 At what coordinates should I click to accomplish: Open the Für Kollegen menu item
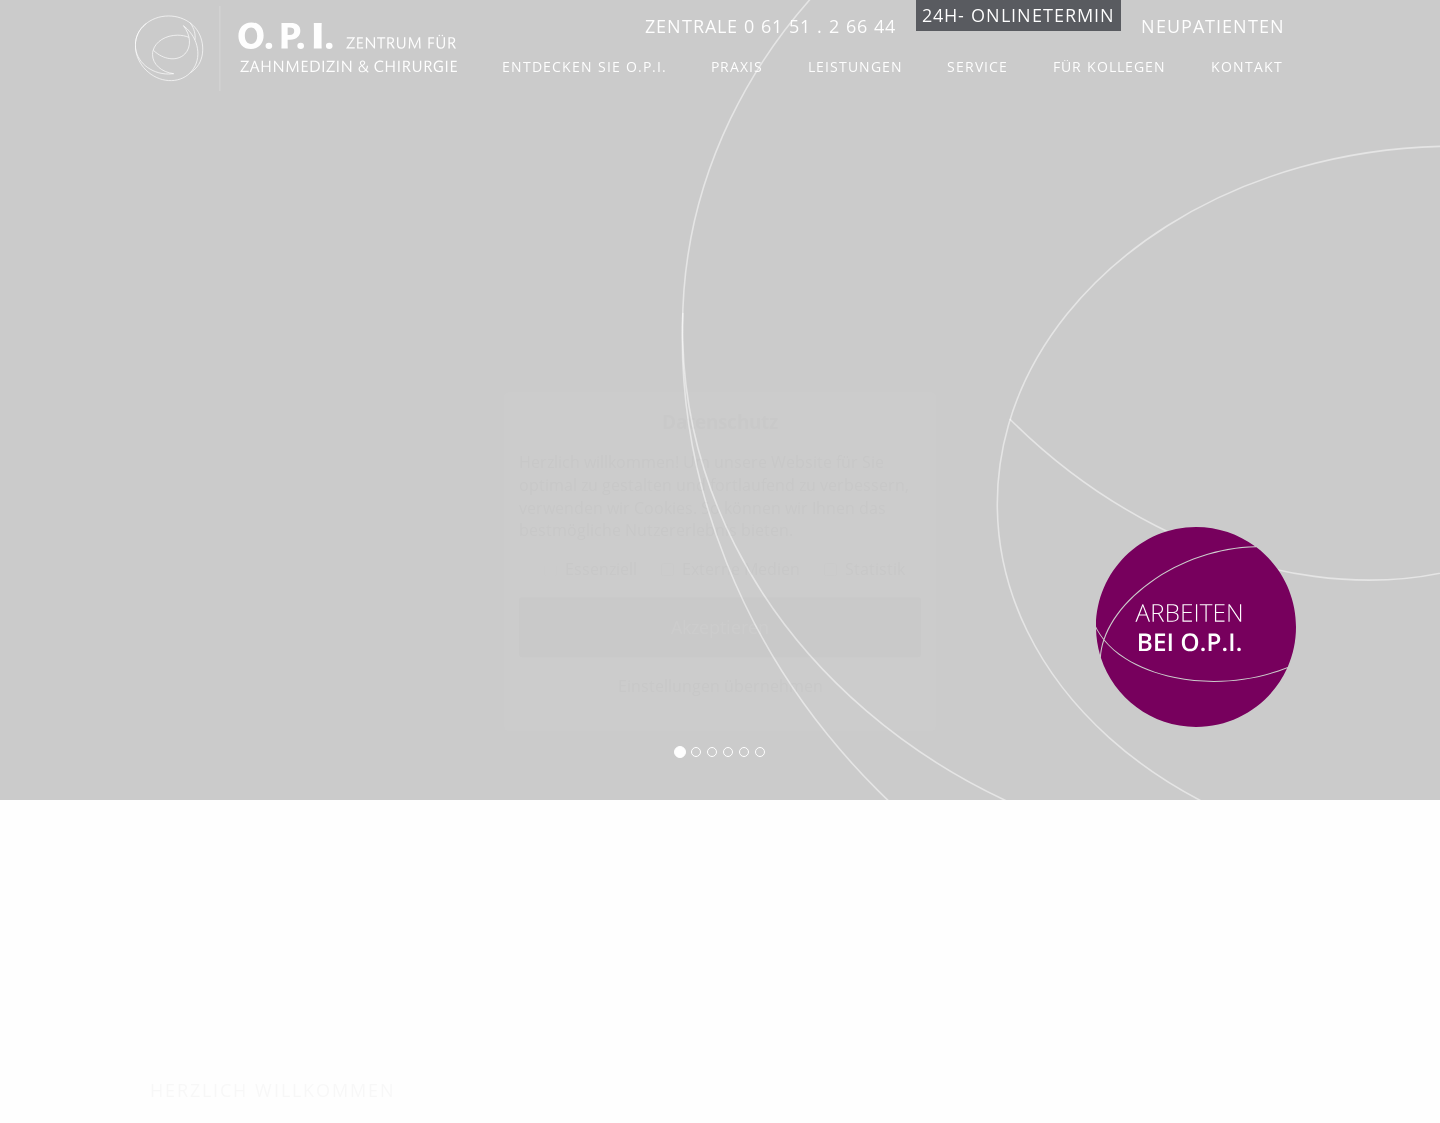click(x=1109, y=67)
